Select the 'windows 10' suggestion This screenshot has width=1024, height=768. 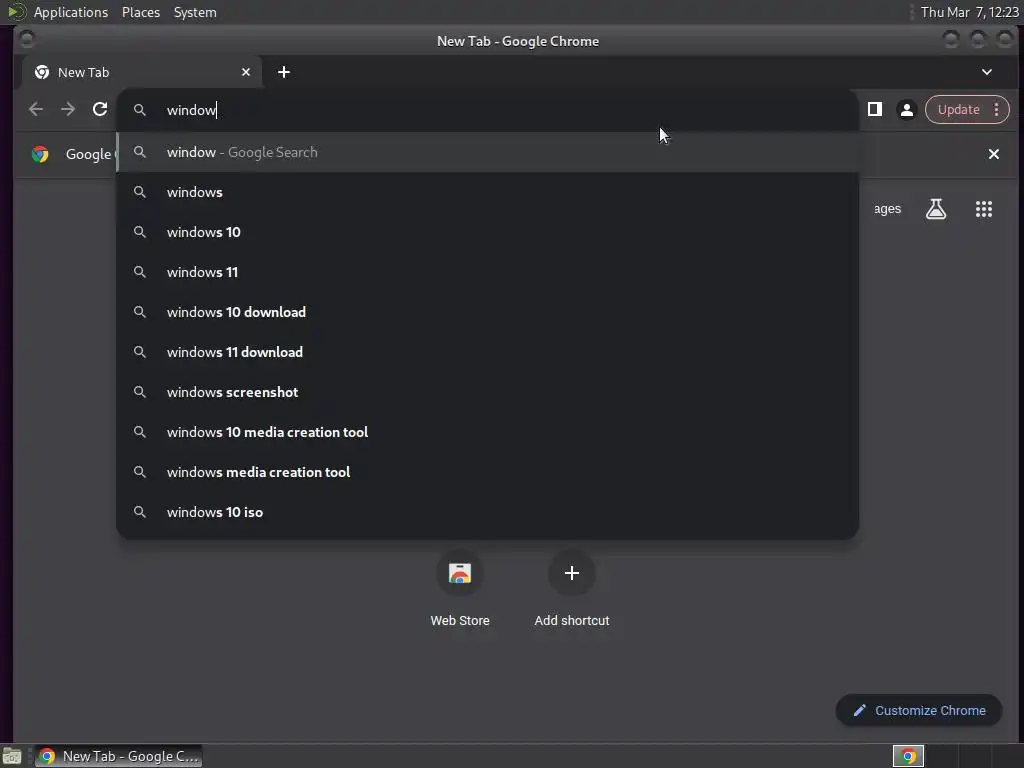coord(487,232)
